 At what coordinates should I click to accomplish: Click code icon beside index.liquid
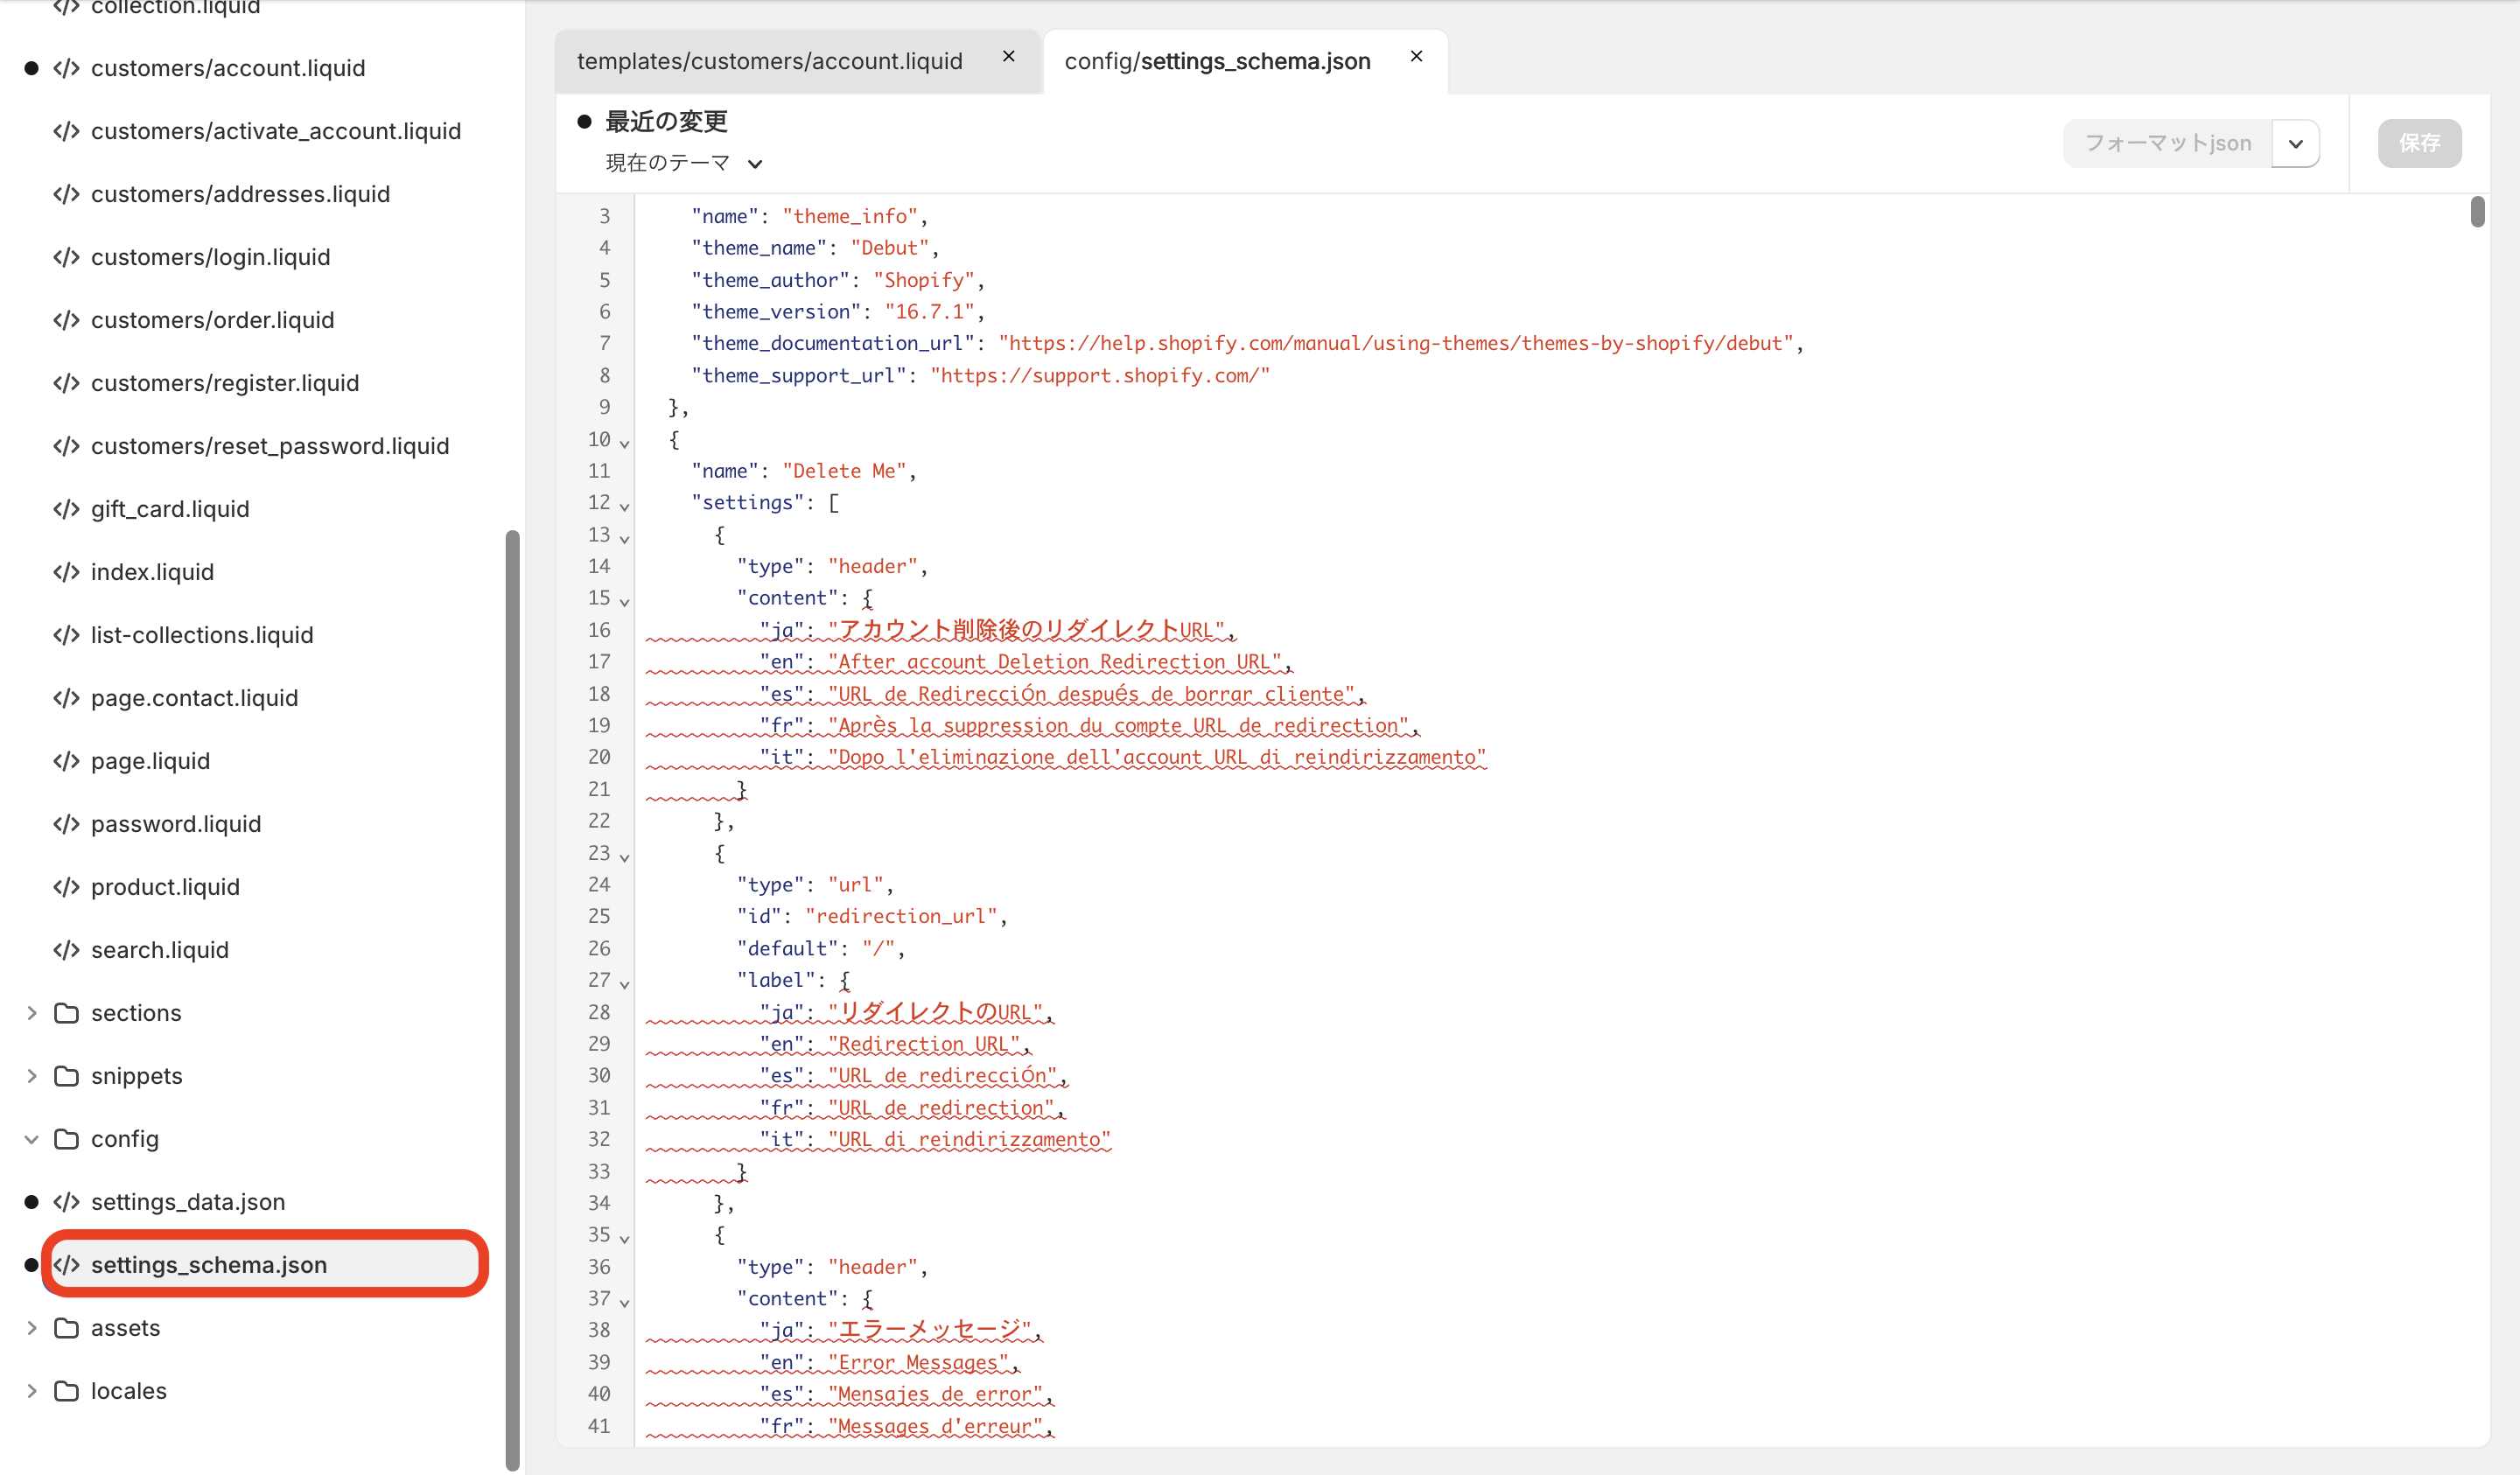pos(66,572)
